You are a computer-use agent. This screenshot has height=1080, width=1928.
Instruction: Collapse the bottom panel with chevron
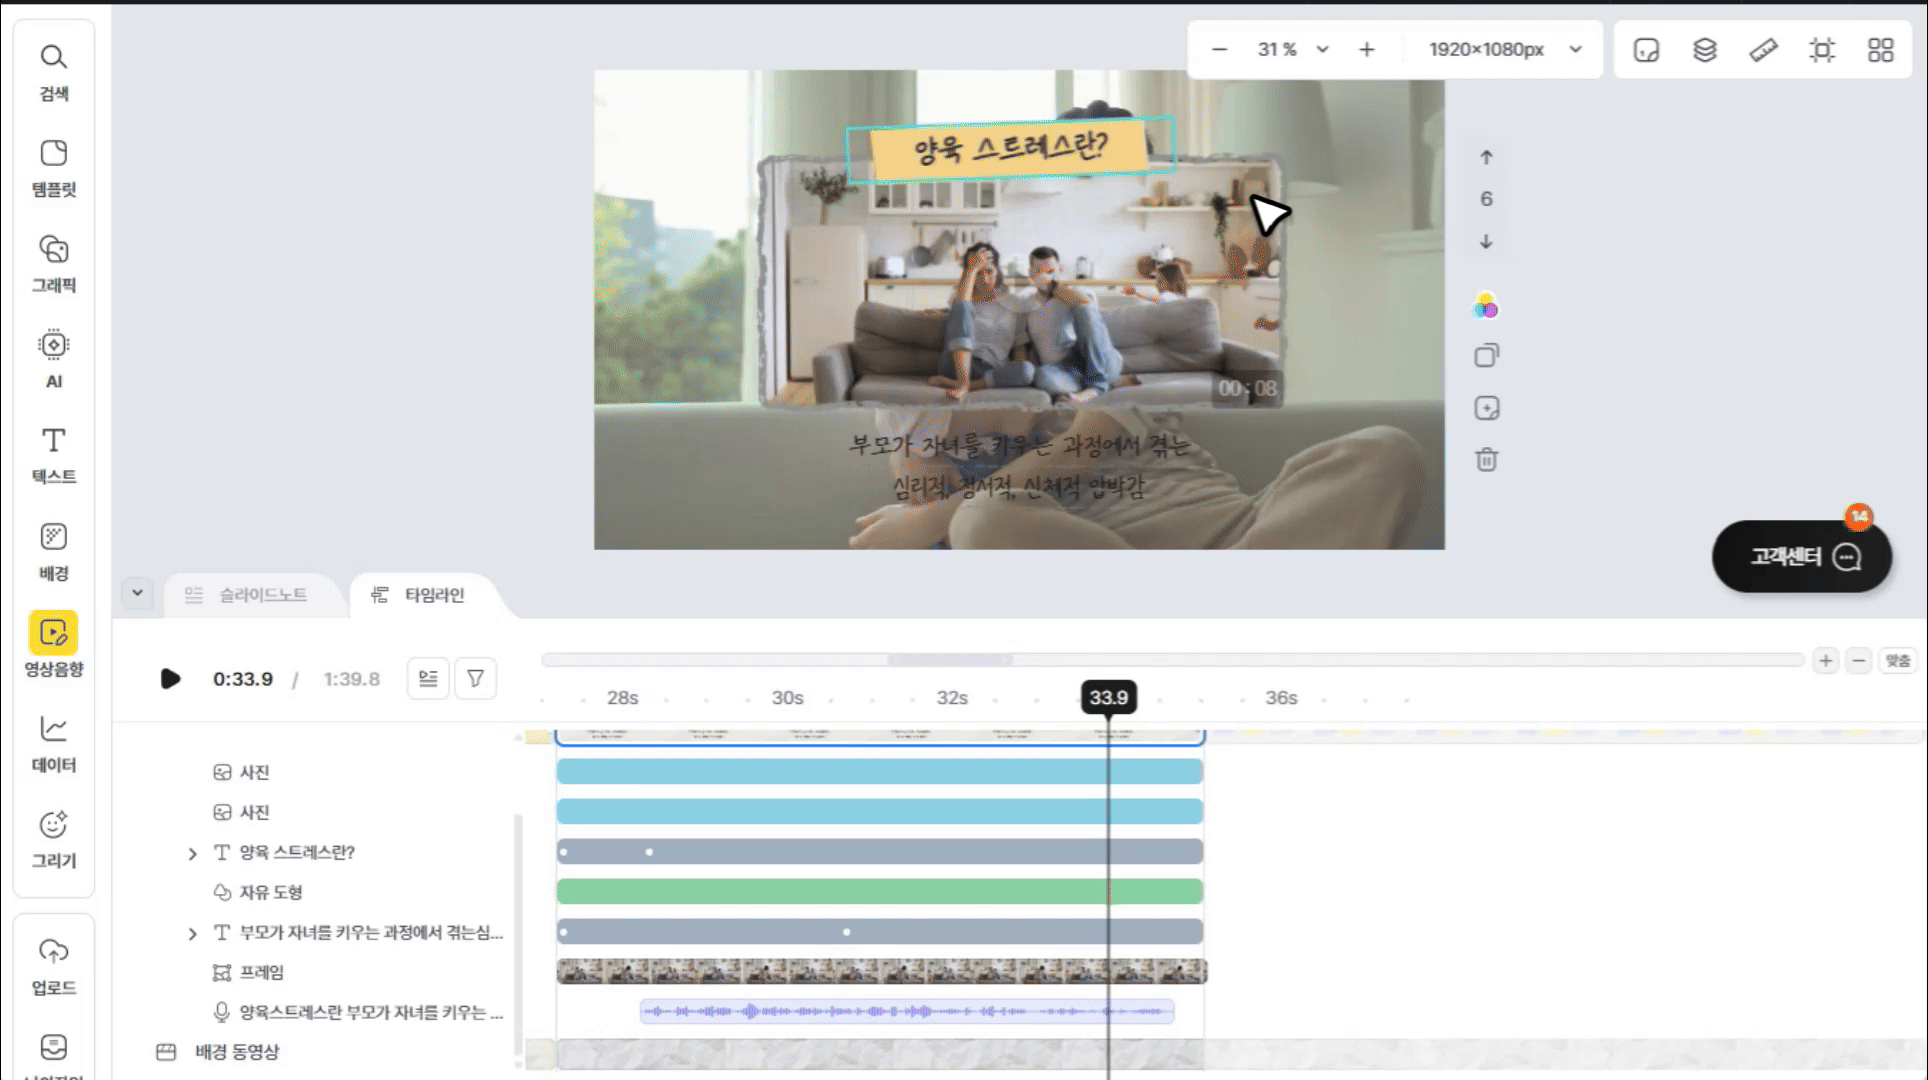coord(137,593)
